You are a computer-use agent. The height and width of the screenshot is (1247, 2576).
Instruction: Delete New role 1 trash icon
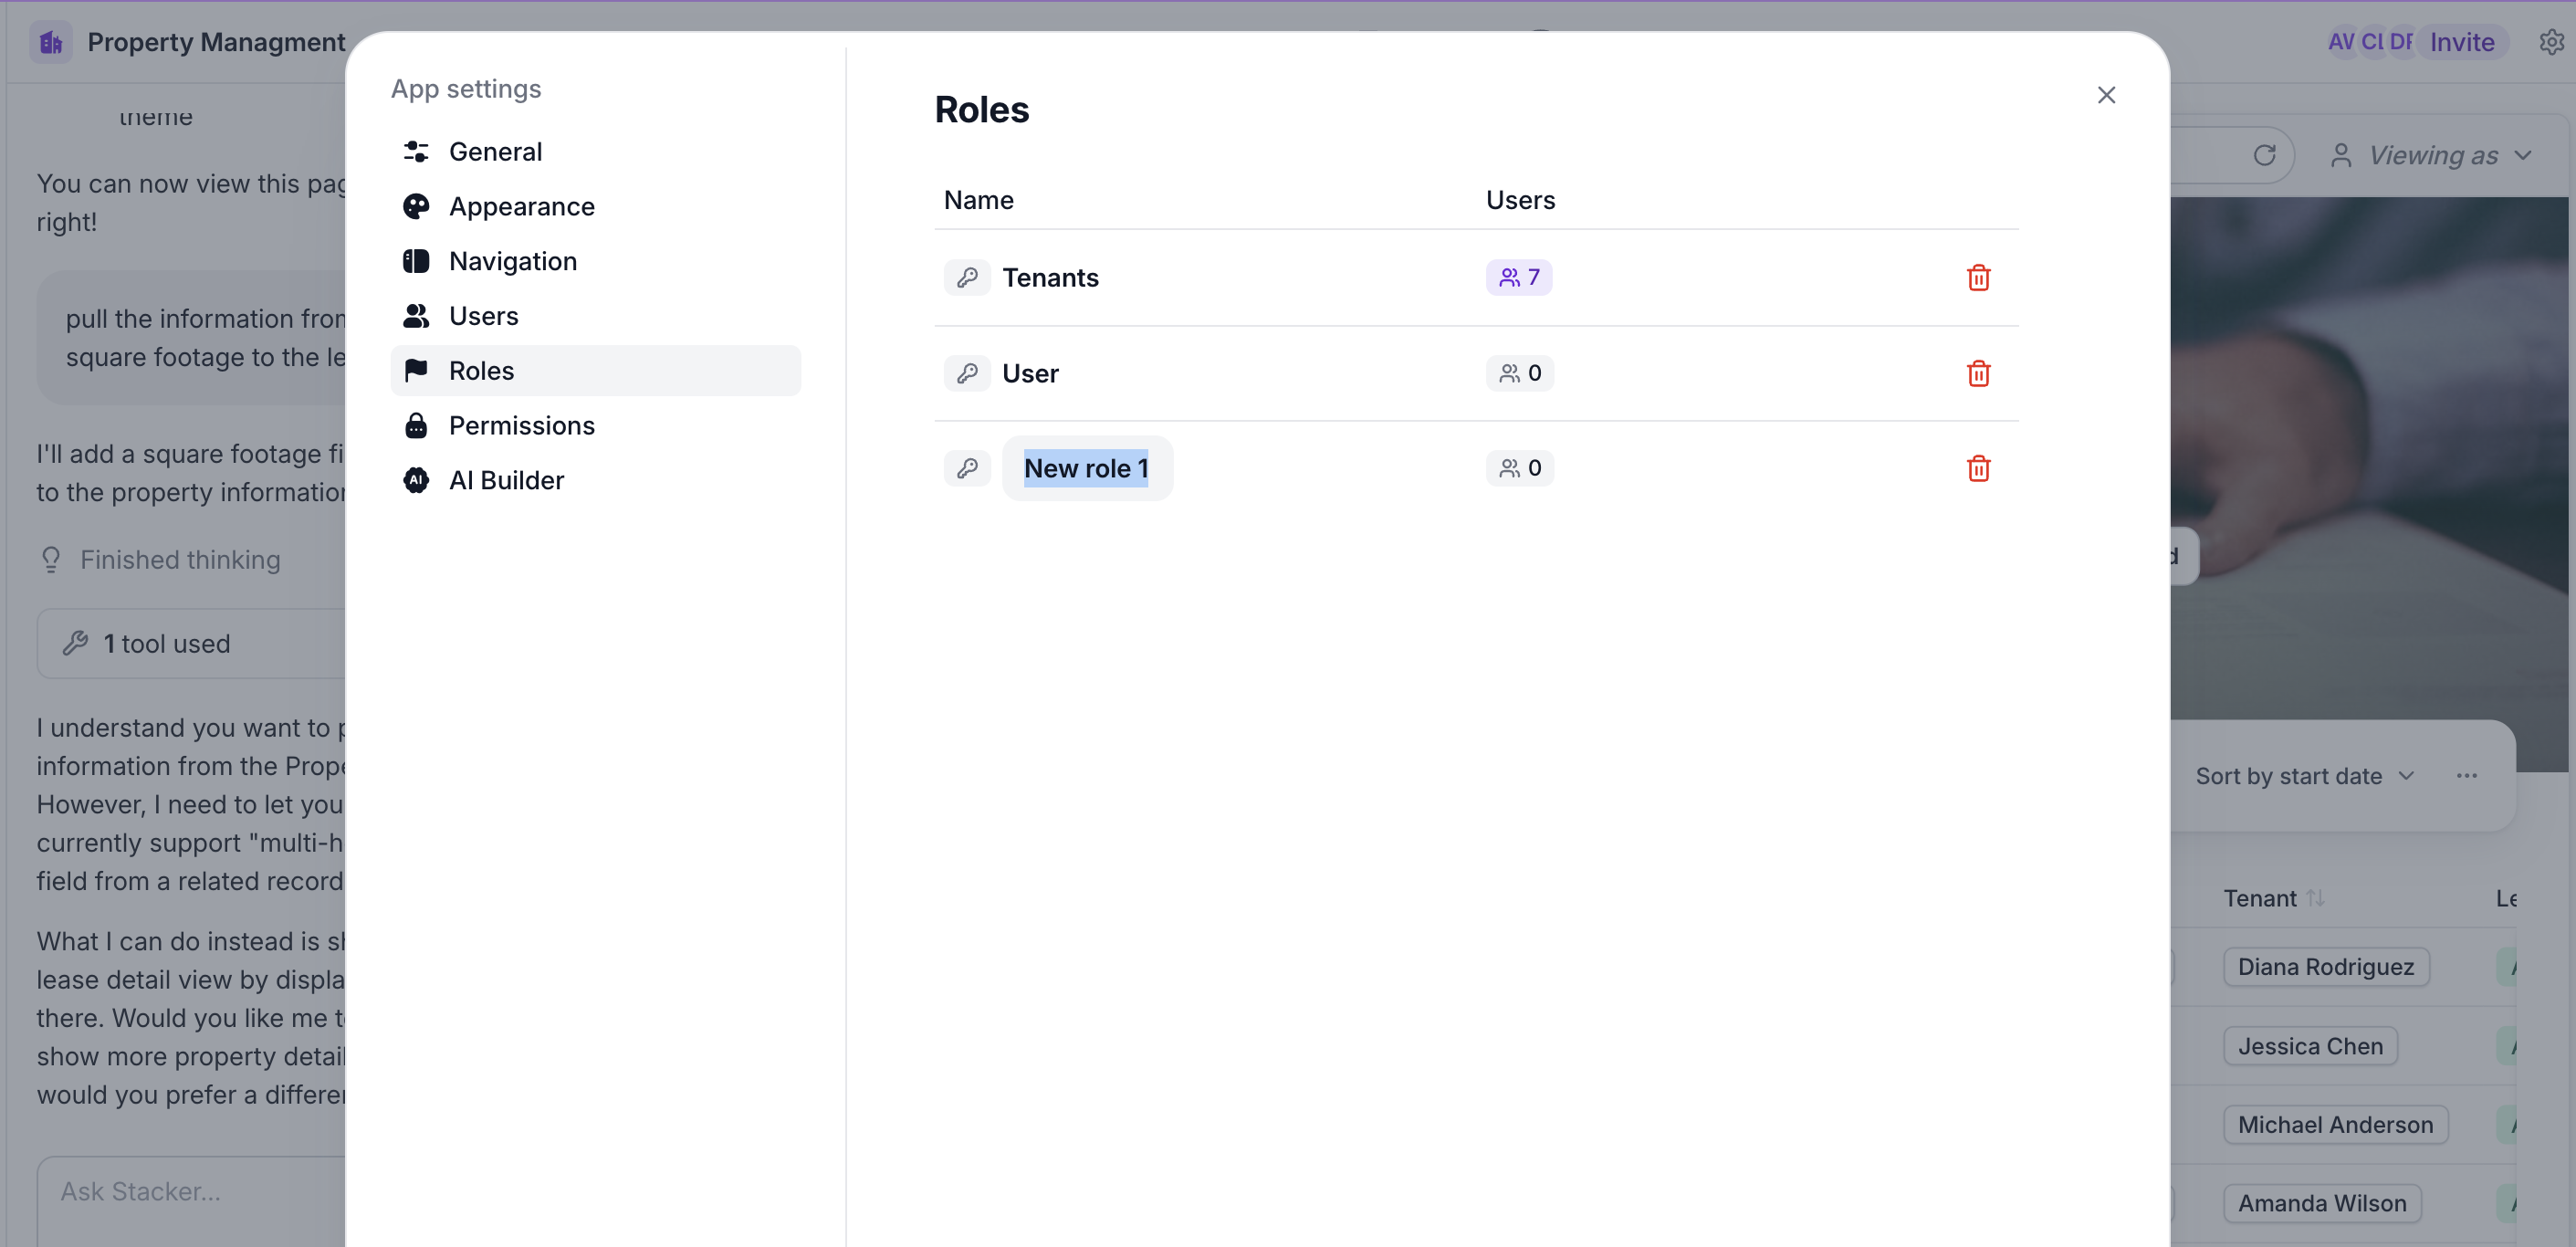pos(1977,468)
